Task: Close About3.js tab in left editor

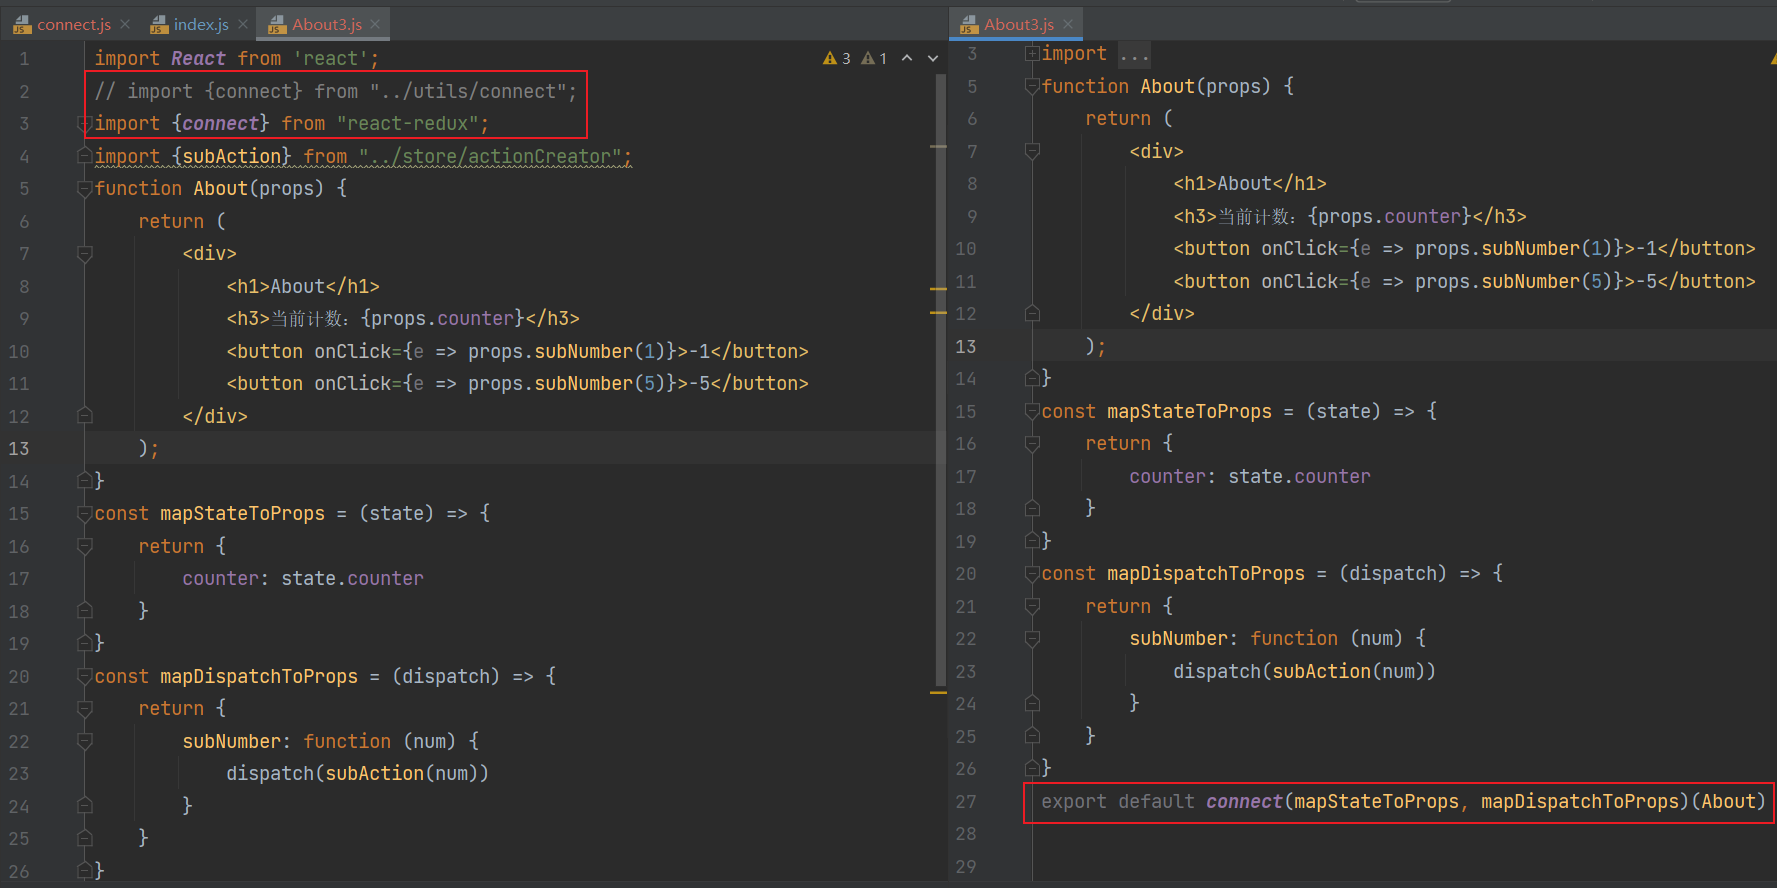Action: click(x=375, y=24)
